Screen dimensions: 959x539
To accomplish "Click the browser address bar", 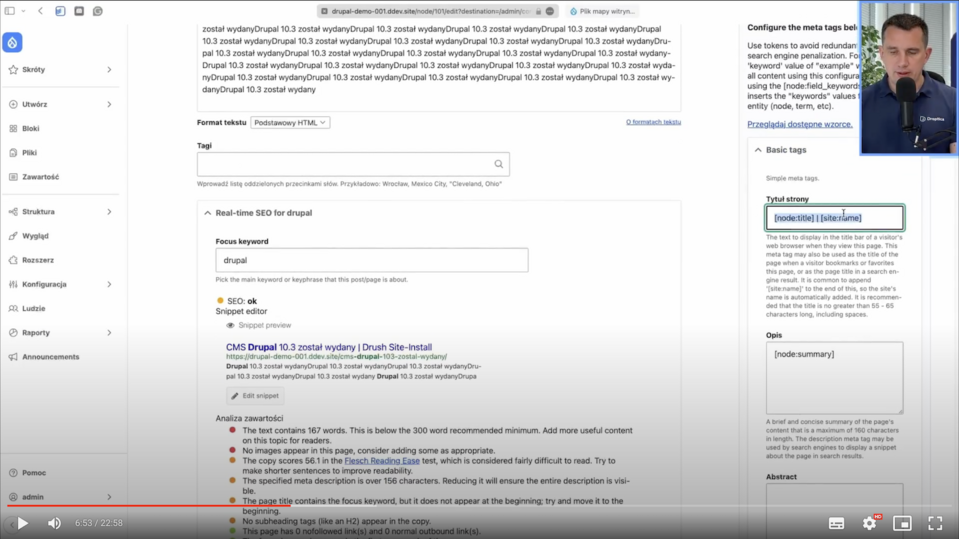I will (x=437, y=11).
